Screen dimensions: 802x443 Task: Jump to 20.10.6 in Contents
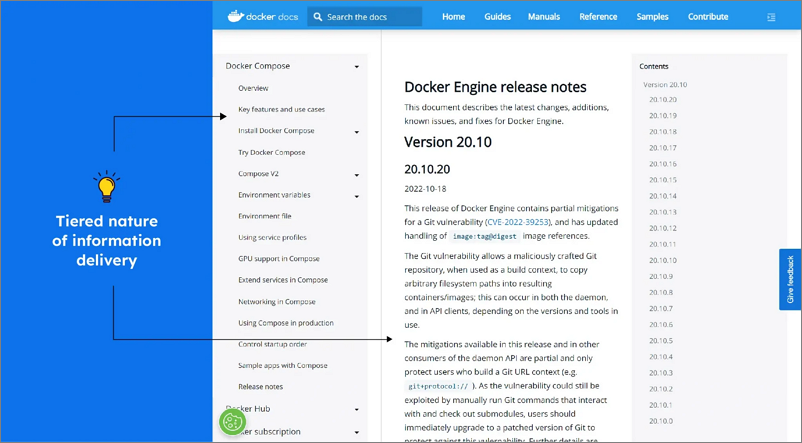(x=661, y=325)
